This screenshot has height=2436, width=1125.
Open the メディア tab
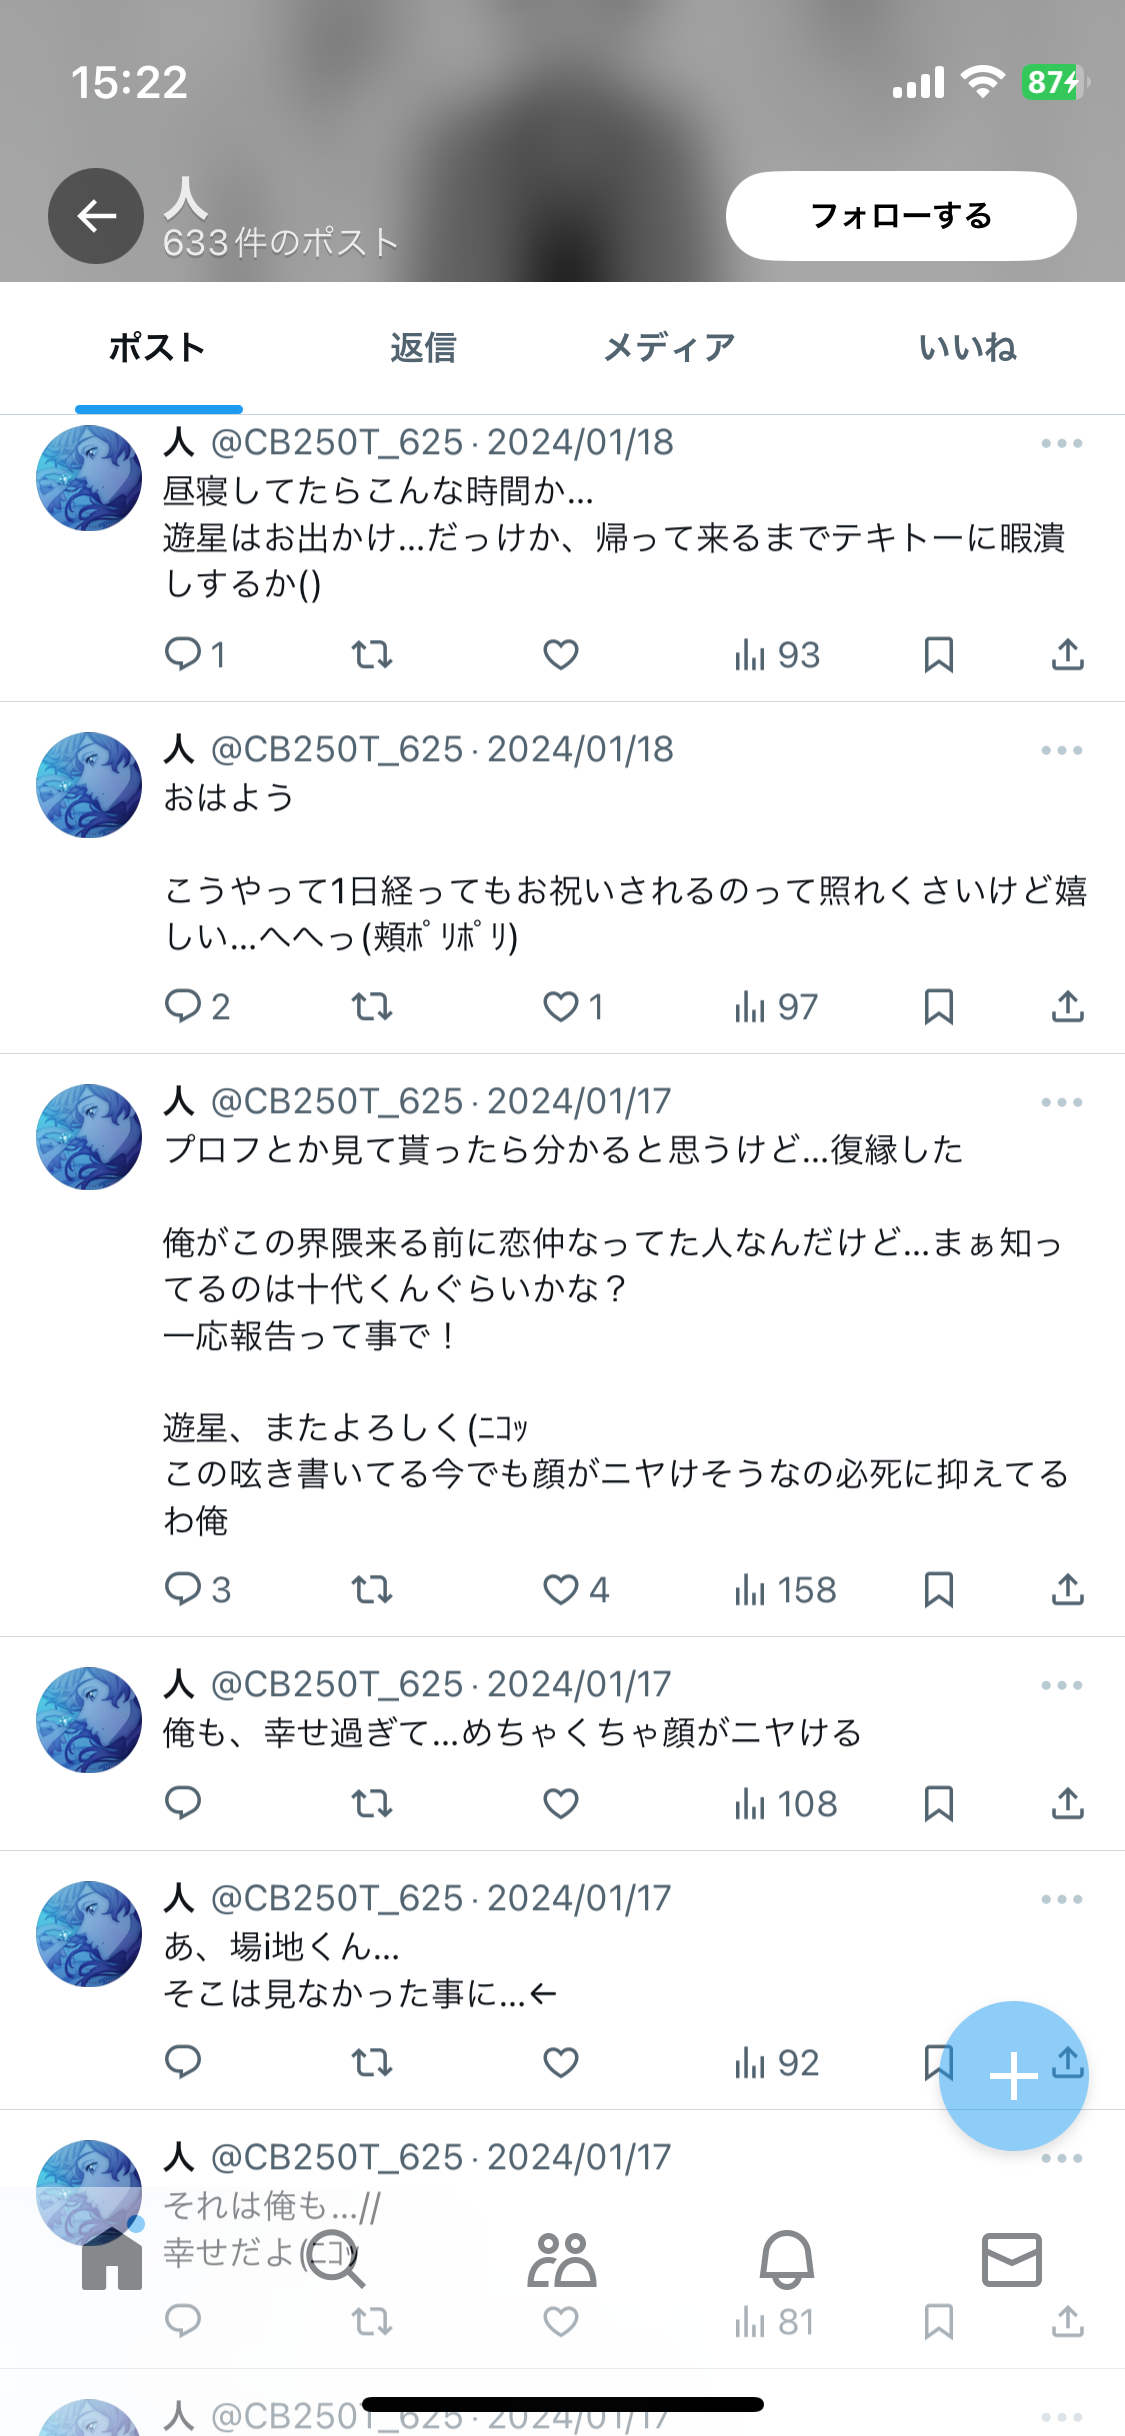669,348
